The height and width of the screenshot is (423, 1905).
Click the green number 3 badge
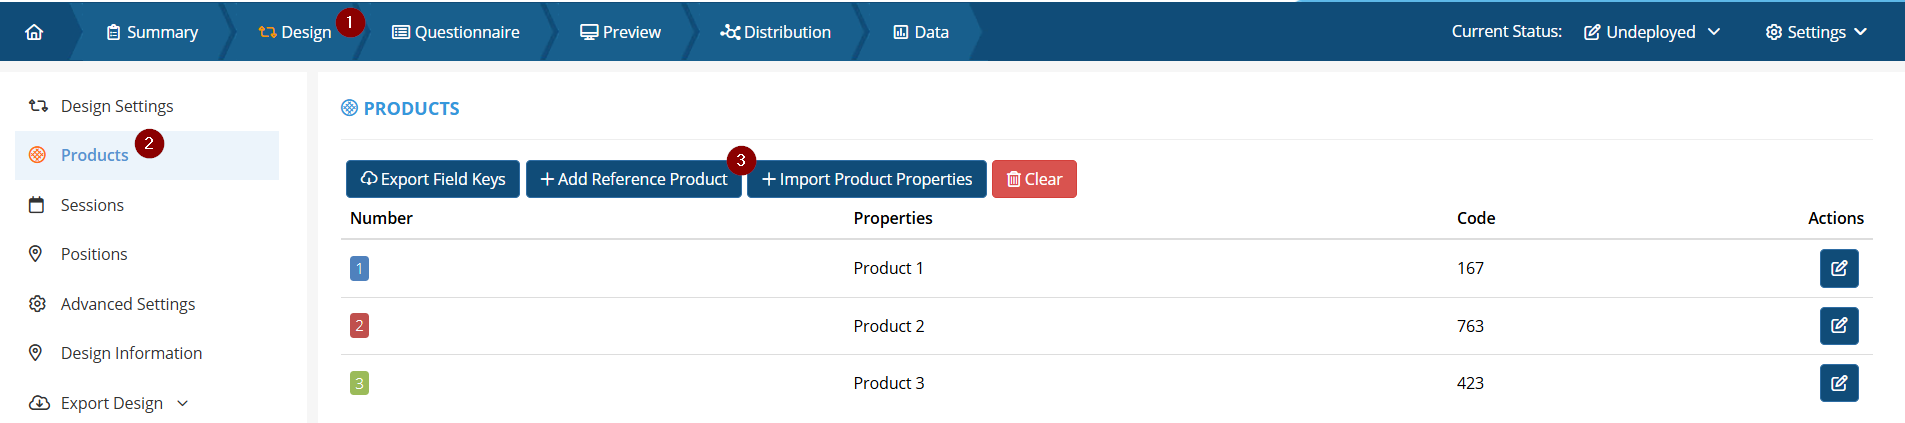359,383
